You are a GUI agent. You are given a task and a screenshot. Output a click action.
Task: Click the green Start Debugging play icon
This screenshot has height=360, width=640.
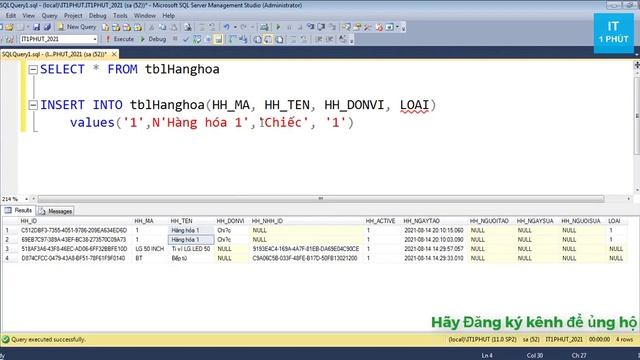[278, 27]
